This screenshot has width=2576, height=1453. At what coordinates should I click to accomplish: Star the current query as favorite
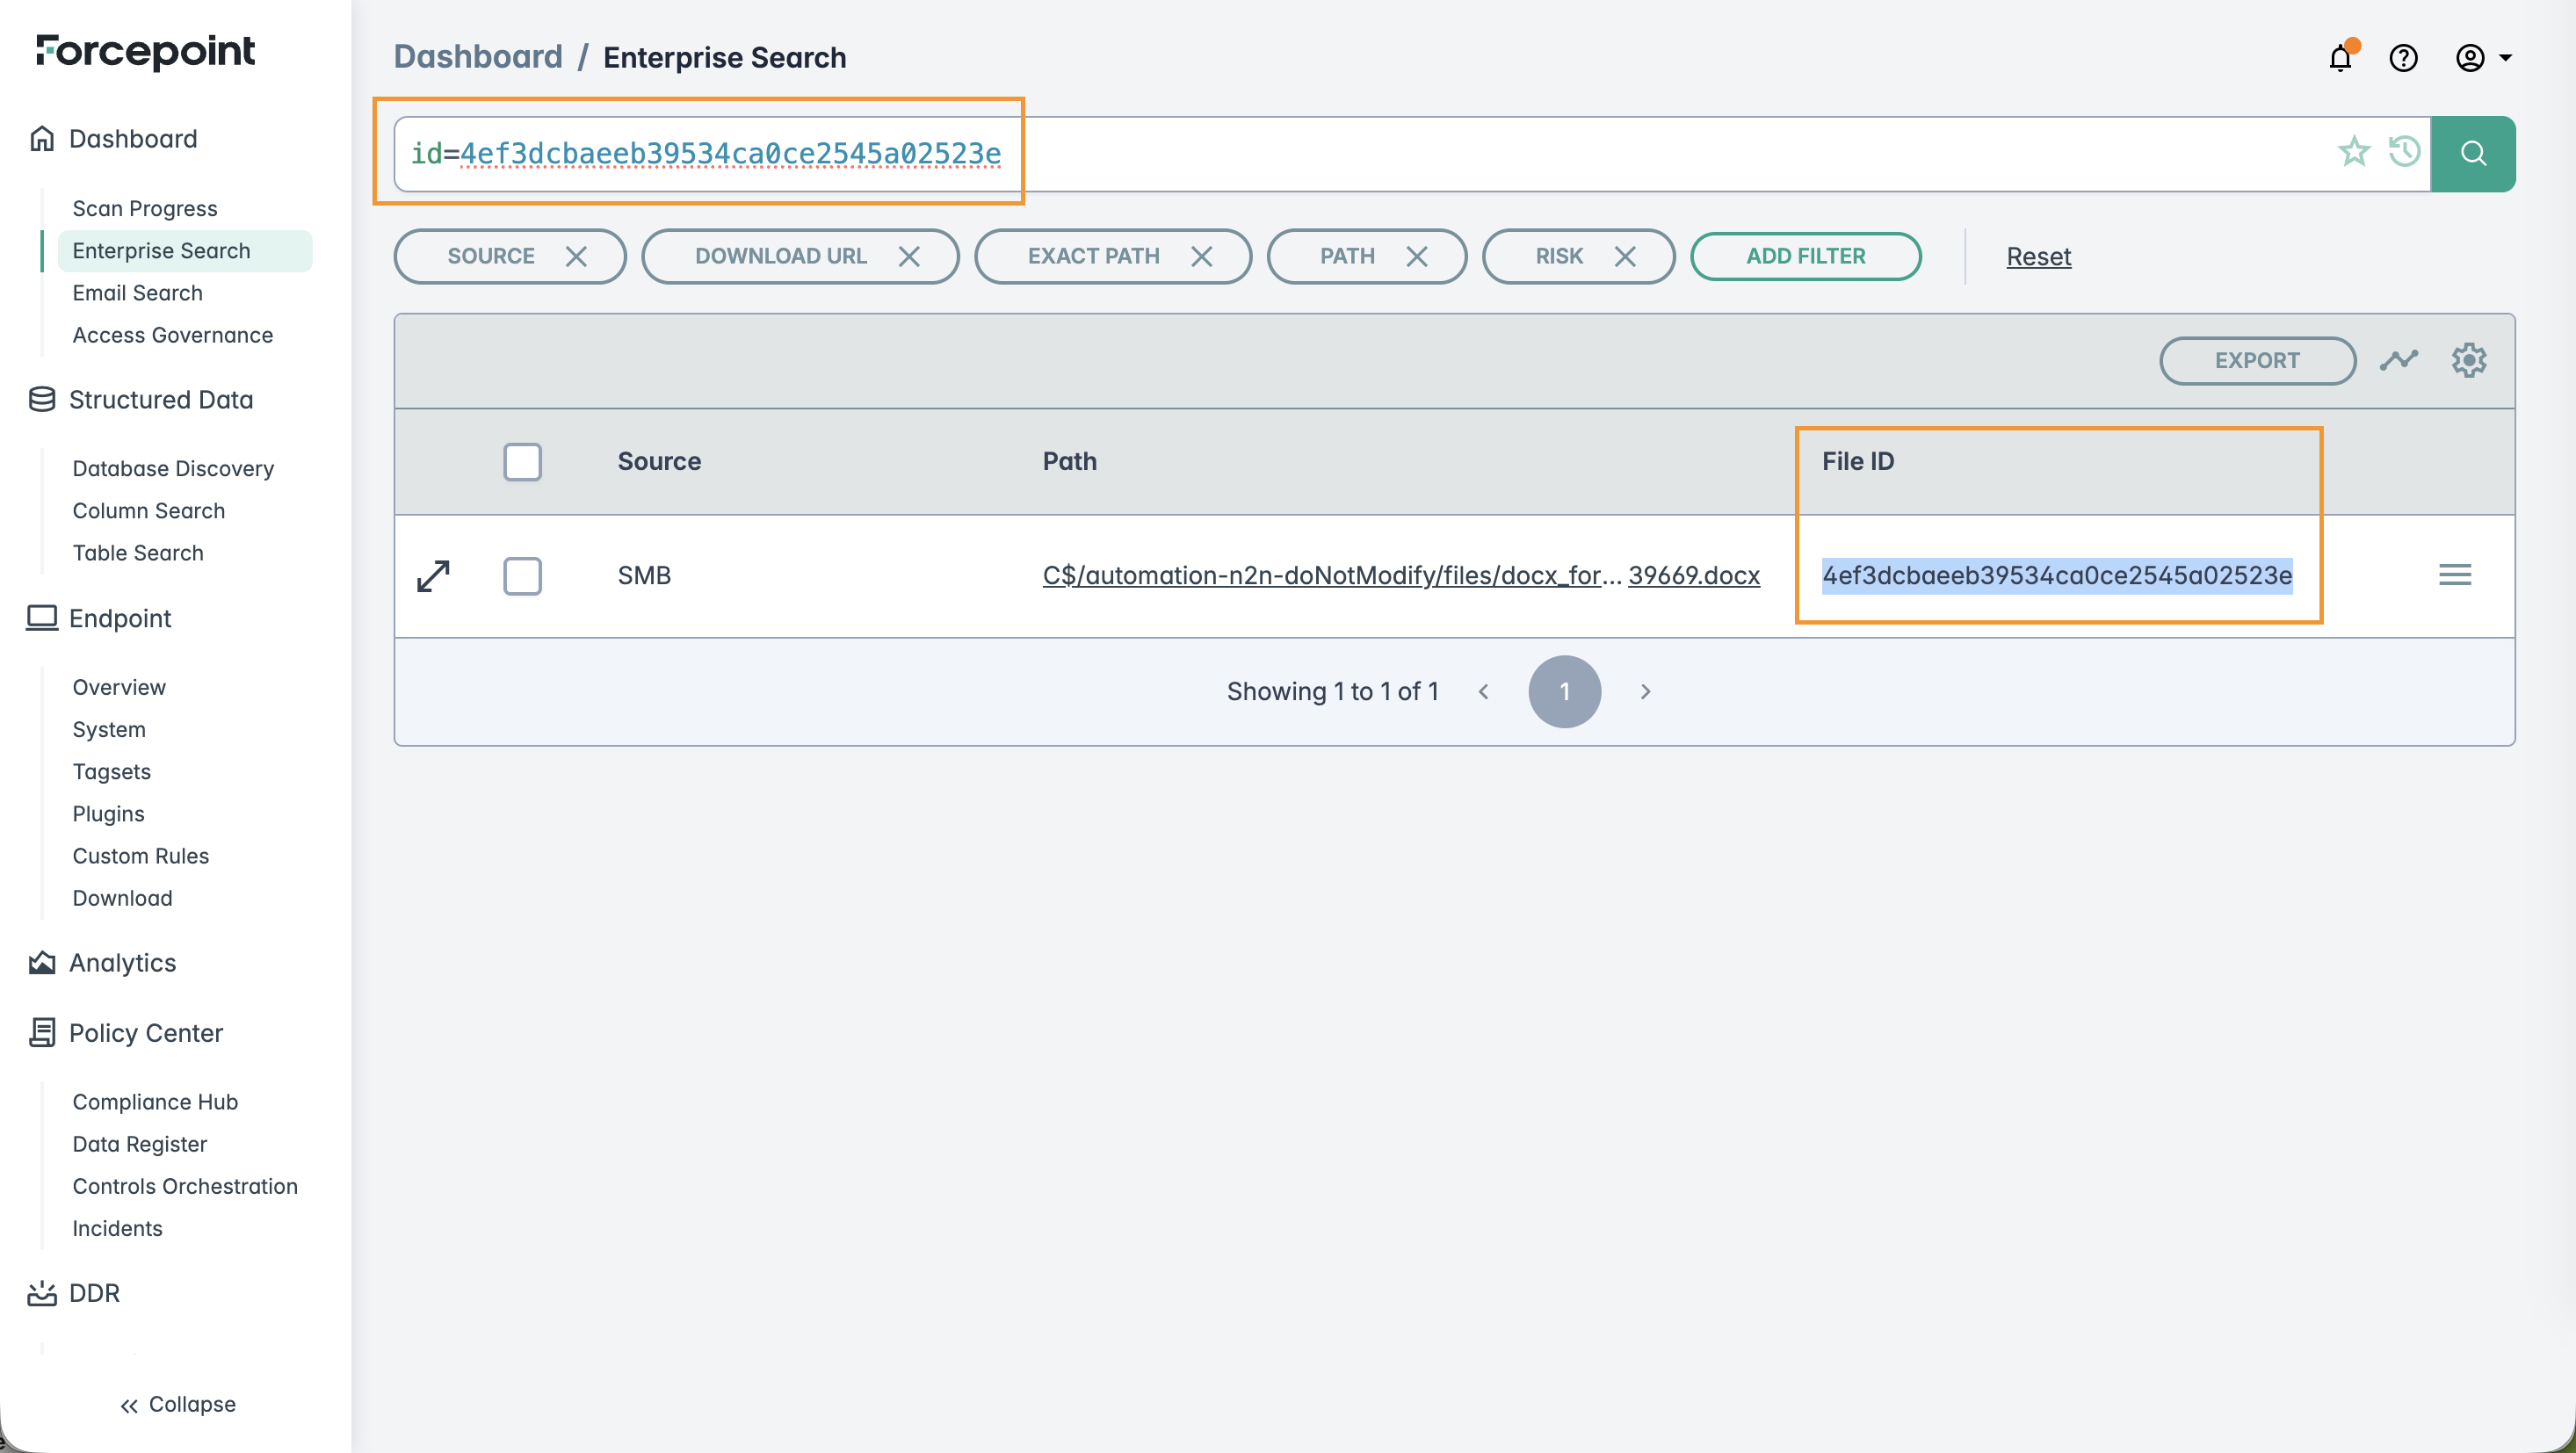pos(2353,152)
